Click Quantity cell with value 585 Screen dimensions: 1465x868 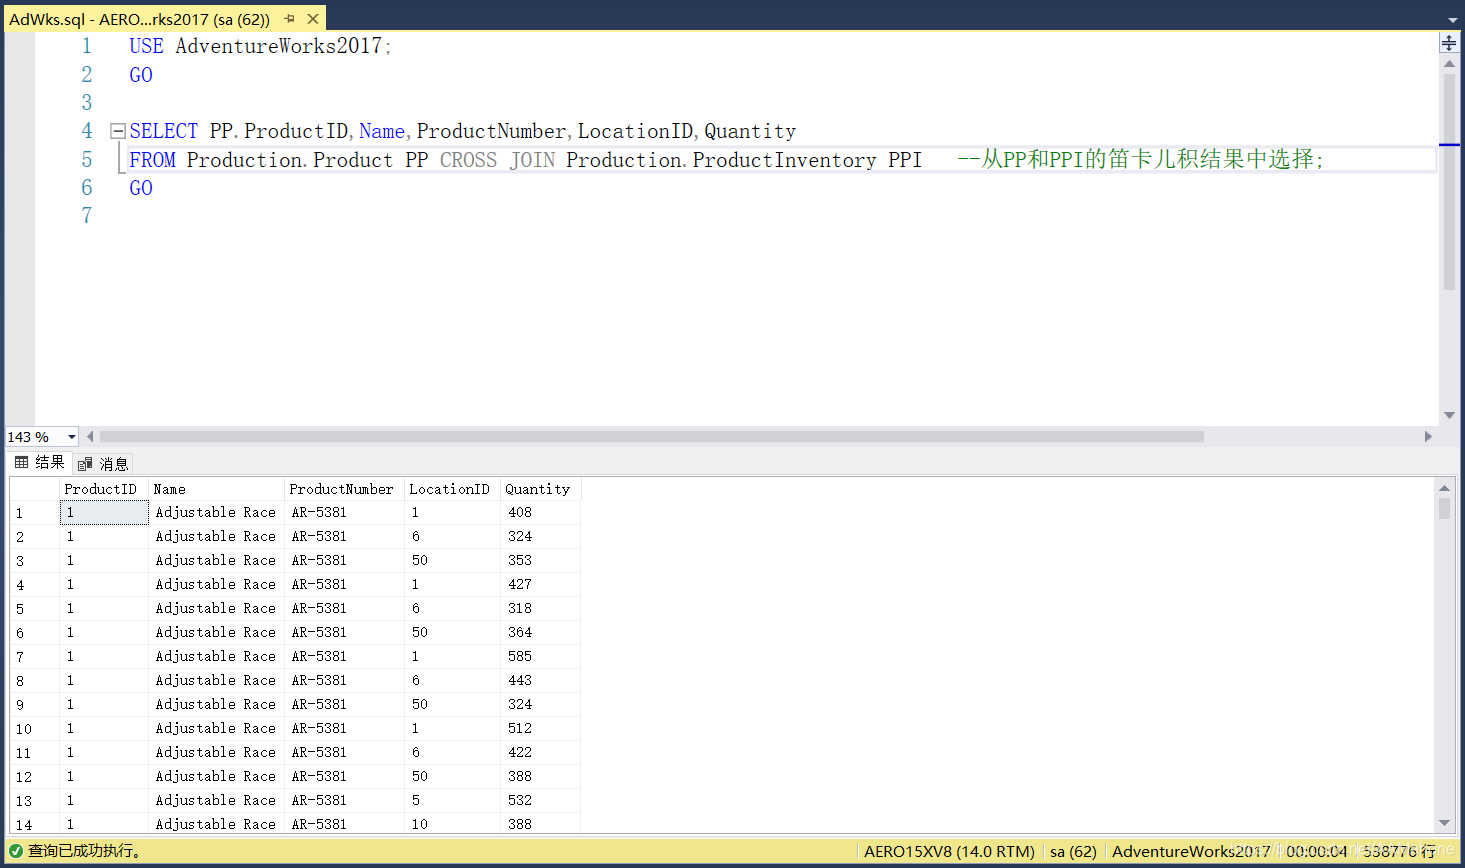tap(540, 657)
